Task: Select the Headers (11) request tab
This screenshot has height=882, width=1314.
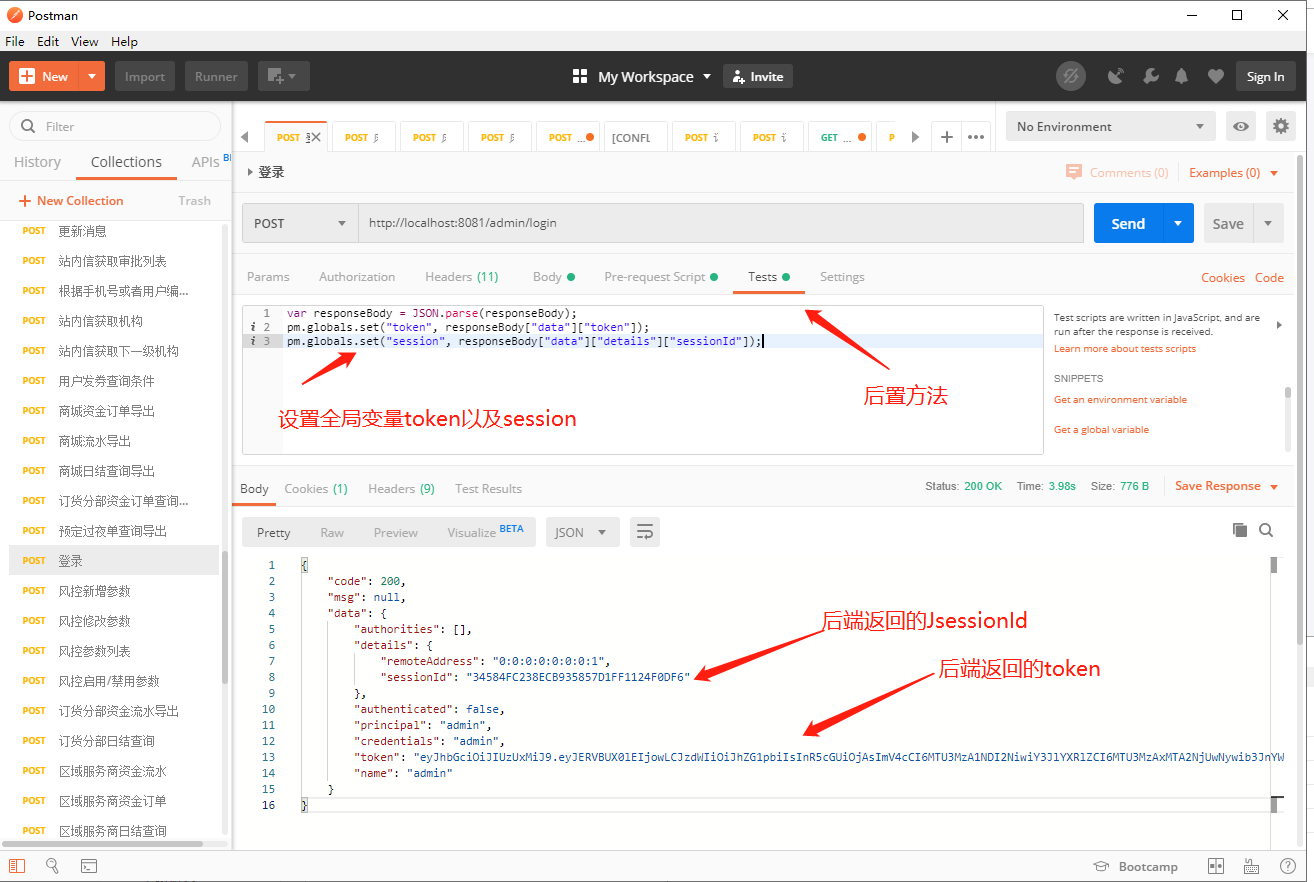Action: (461, 277)
